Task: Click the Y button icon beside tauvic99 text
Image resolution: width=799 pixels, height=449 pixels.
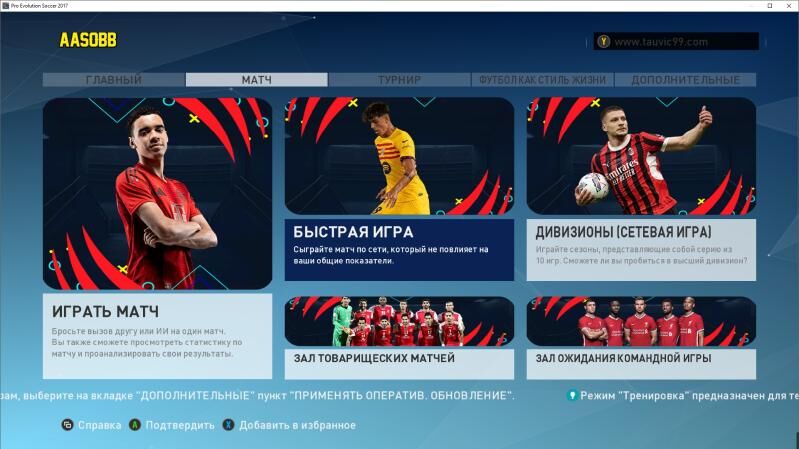Action: 604,41
